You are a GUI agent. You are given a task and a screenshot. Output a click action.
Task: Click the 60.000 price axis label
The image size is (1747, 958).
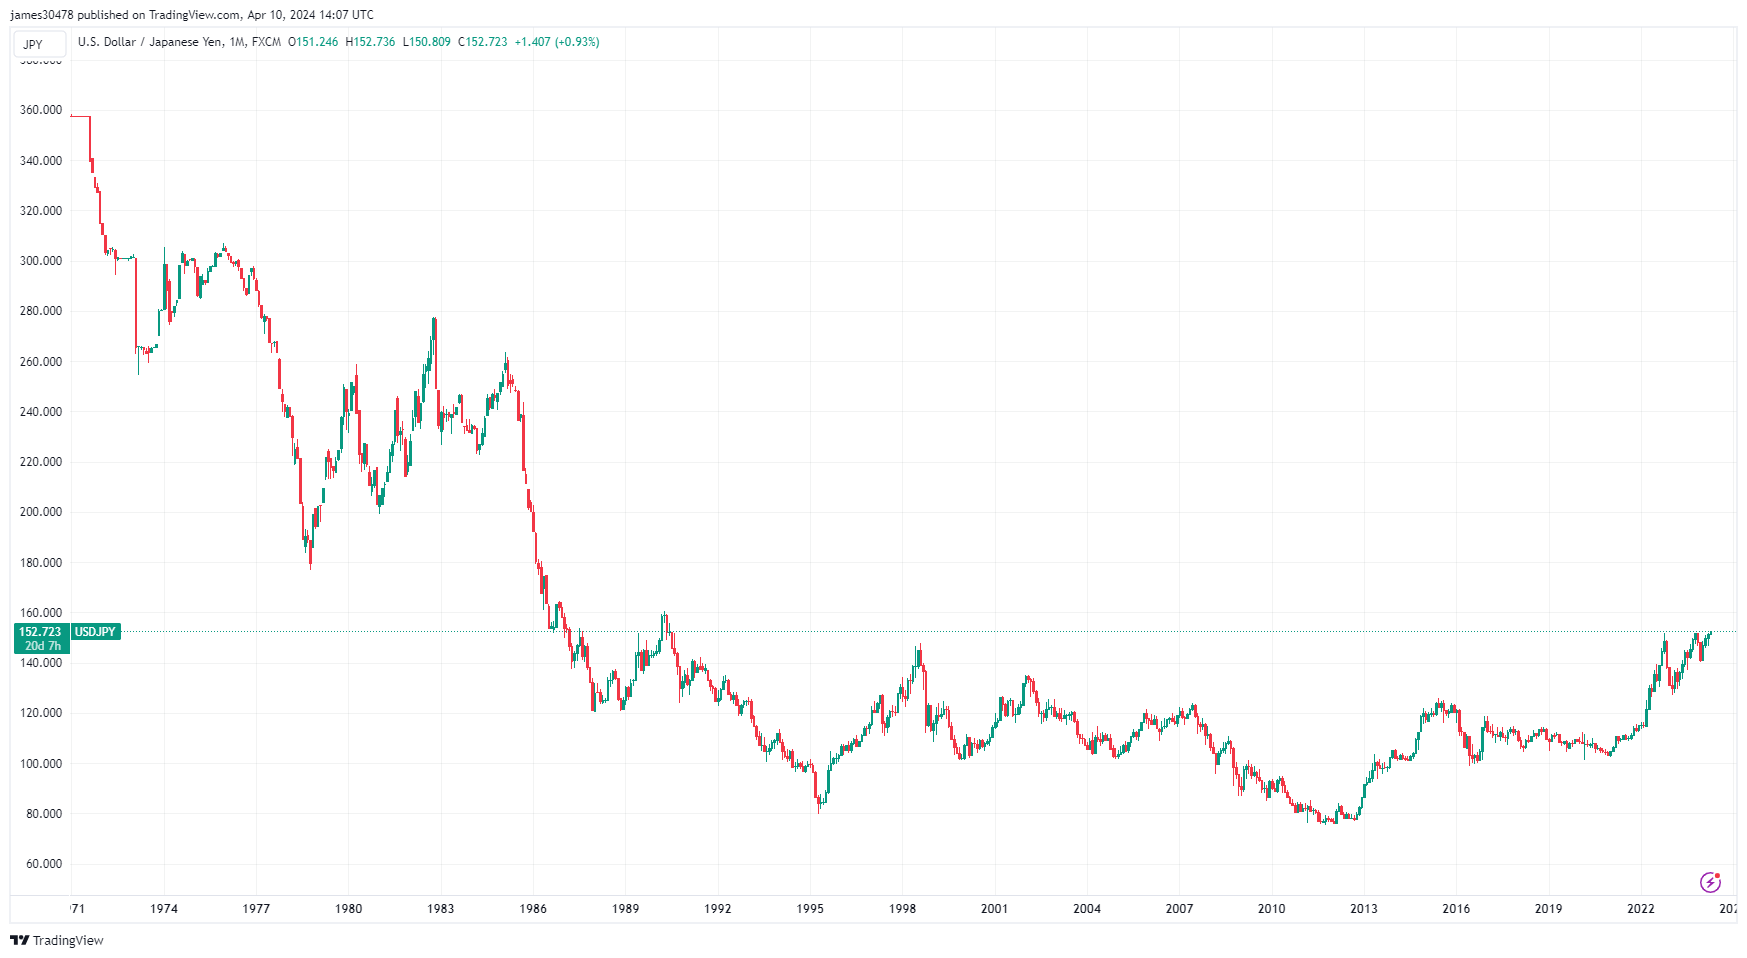pos(44,863)
